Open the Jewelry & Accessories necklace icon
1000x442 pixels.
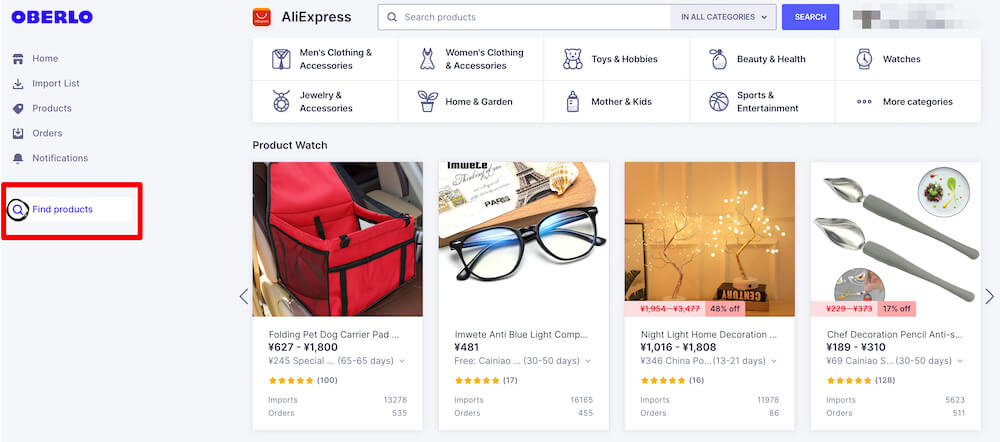coord(281,101)
